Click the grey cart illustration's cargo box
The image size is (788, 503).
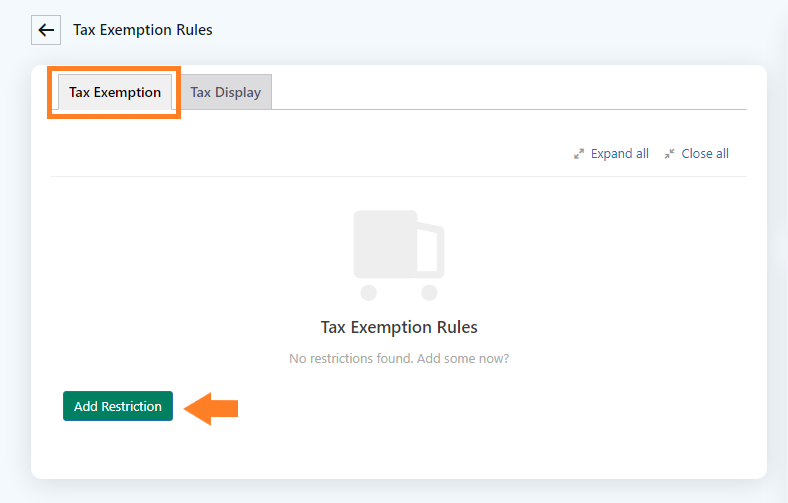pyautogui.click(x=385, y=244)
